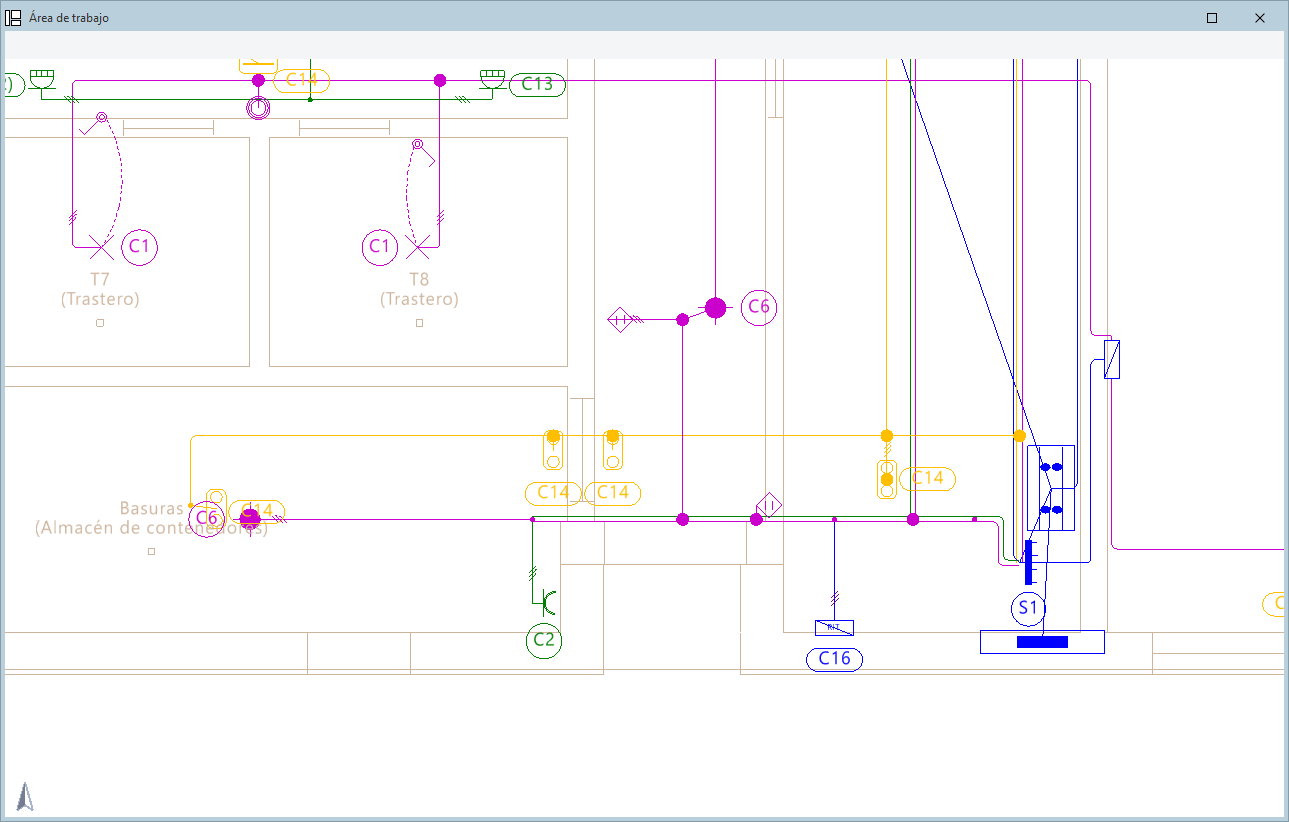
Task: Click the T7 (Trastero) room label
Action: [100, 289]
